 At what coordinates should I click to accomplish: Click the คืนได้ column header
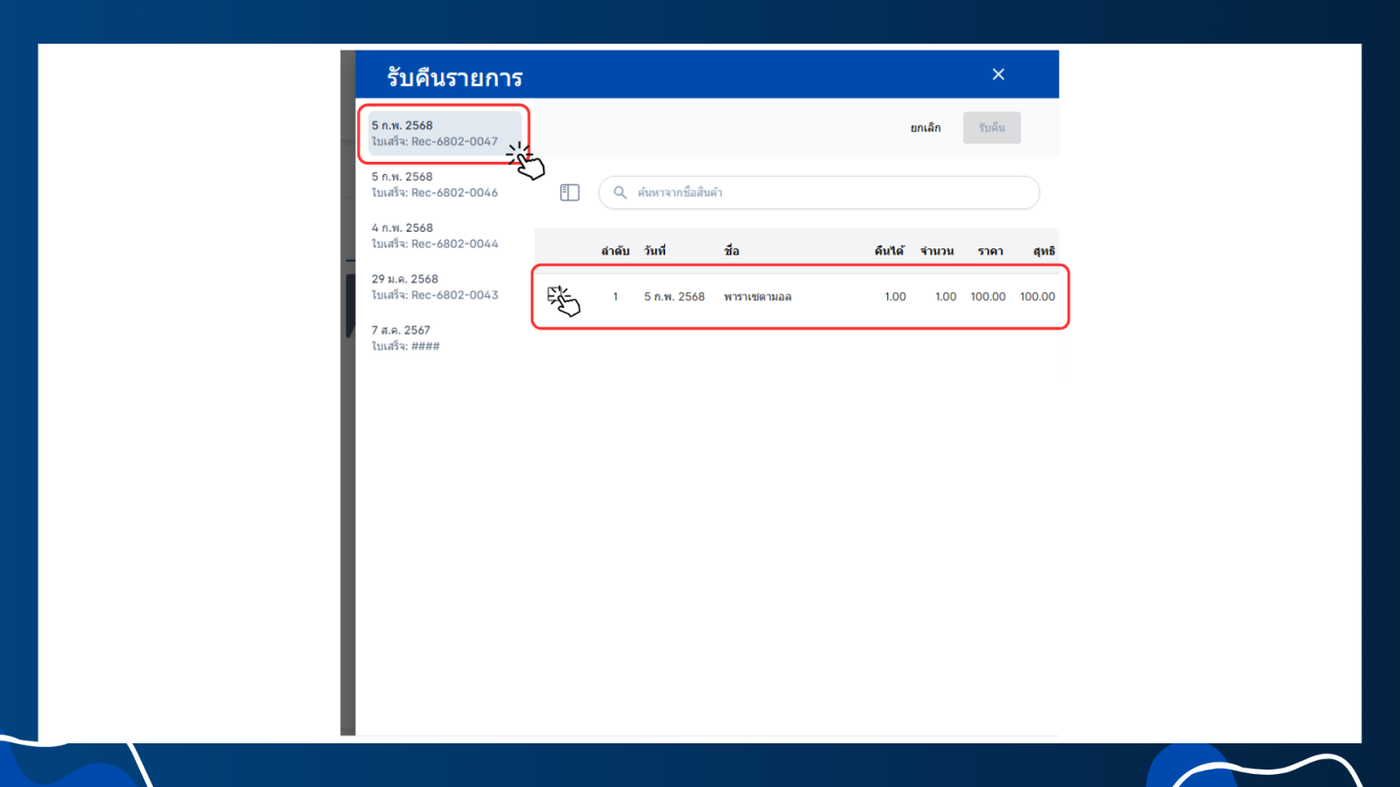(x=889, y=251)
